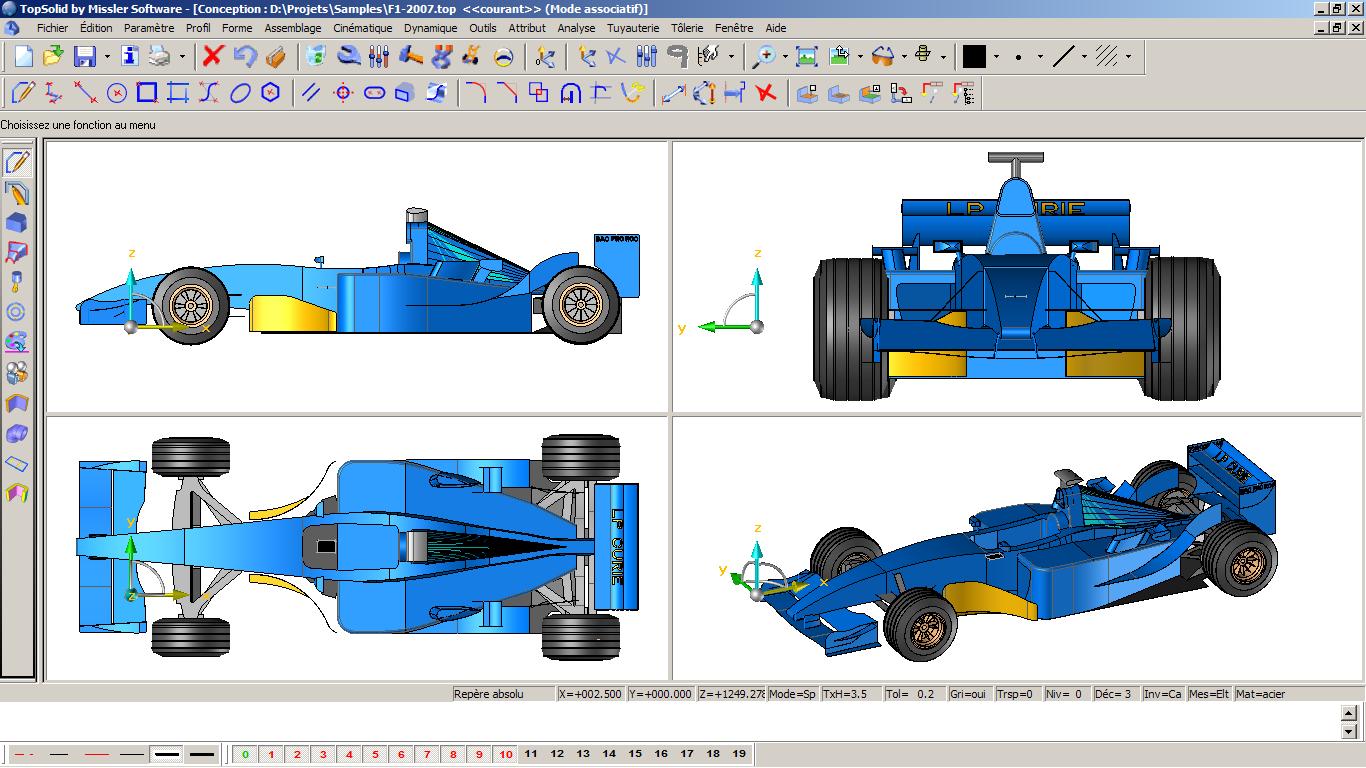1366x768 pixels.
Task: Pick the rectangle drawing tool
Action: point(147,94)
